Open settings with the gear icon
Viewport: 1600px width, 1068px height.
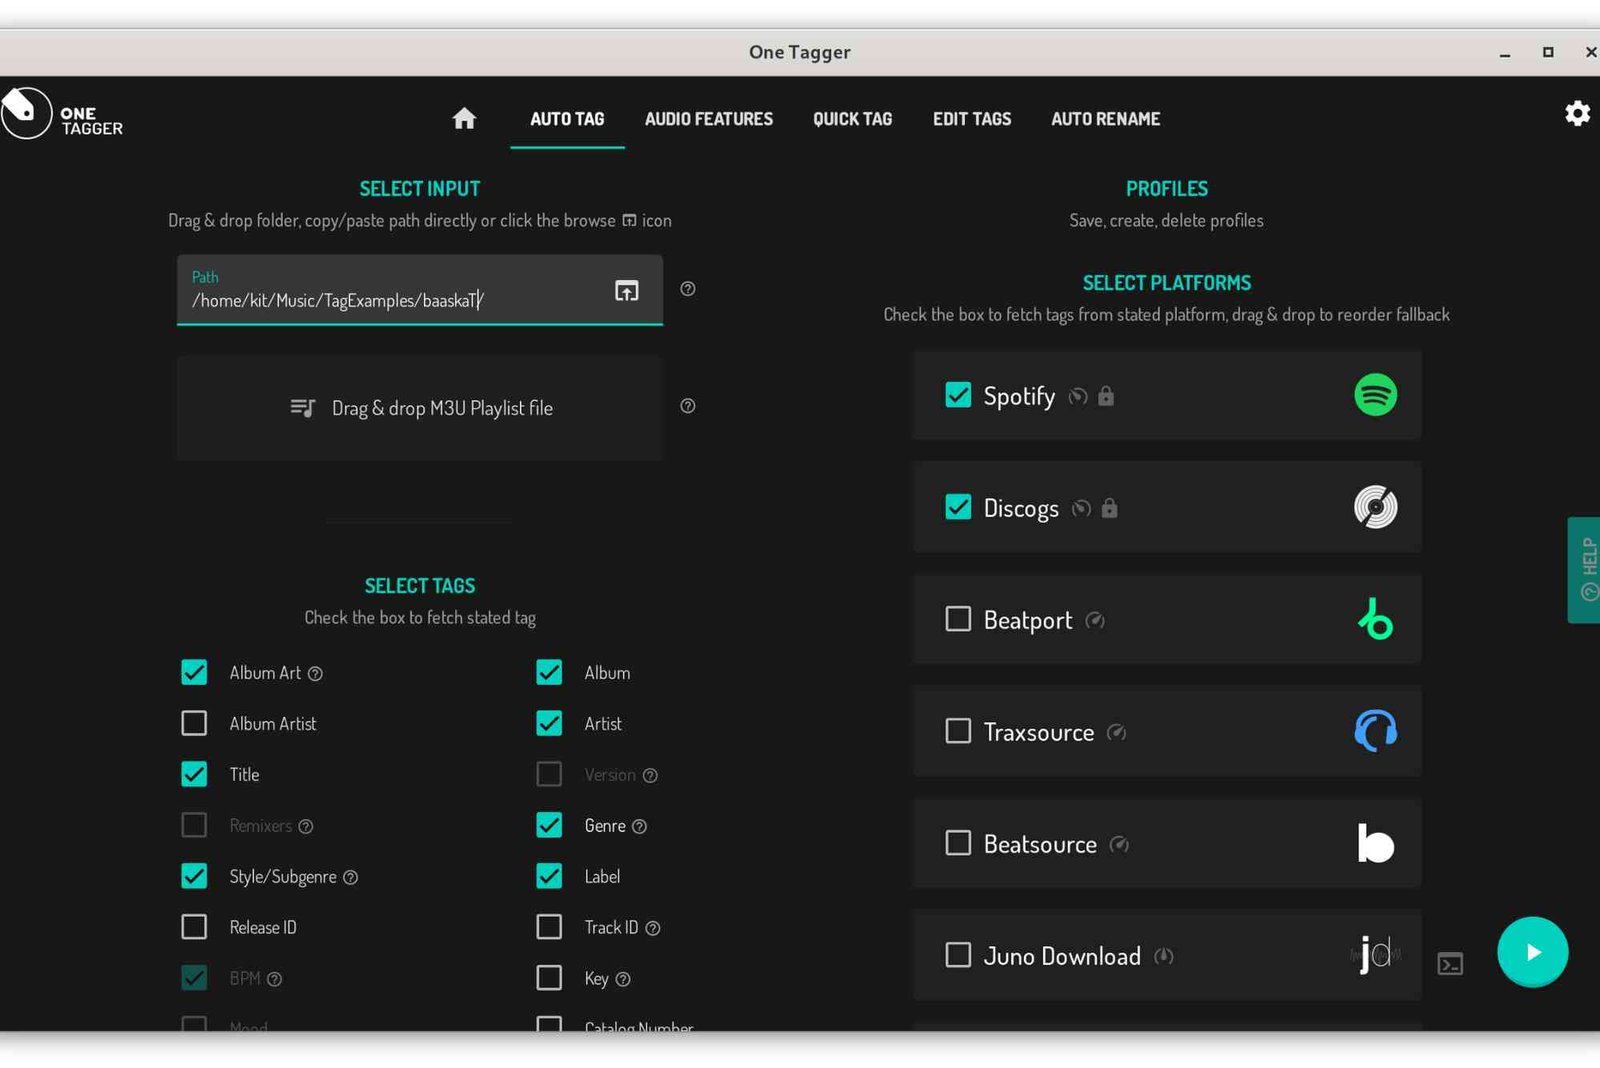tap(1577, 114)
